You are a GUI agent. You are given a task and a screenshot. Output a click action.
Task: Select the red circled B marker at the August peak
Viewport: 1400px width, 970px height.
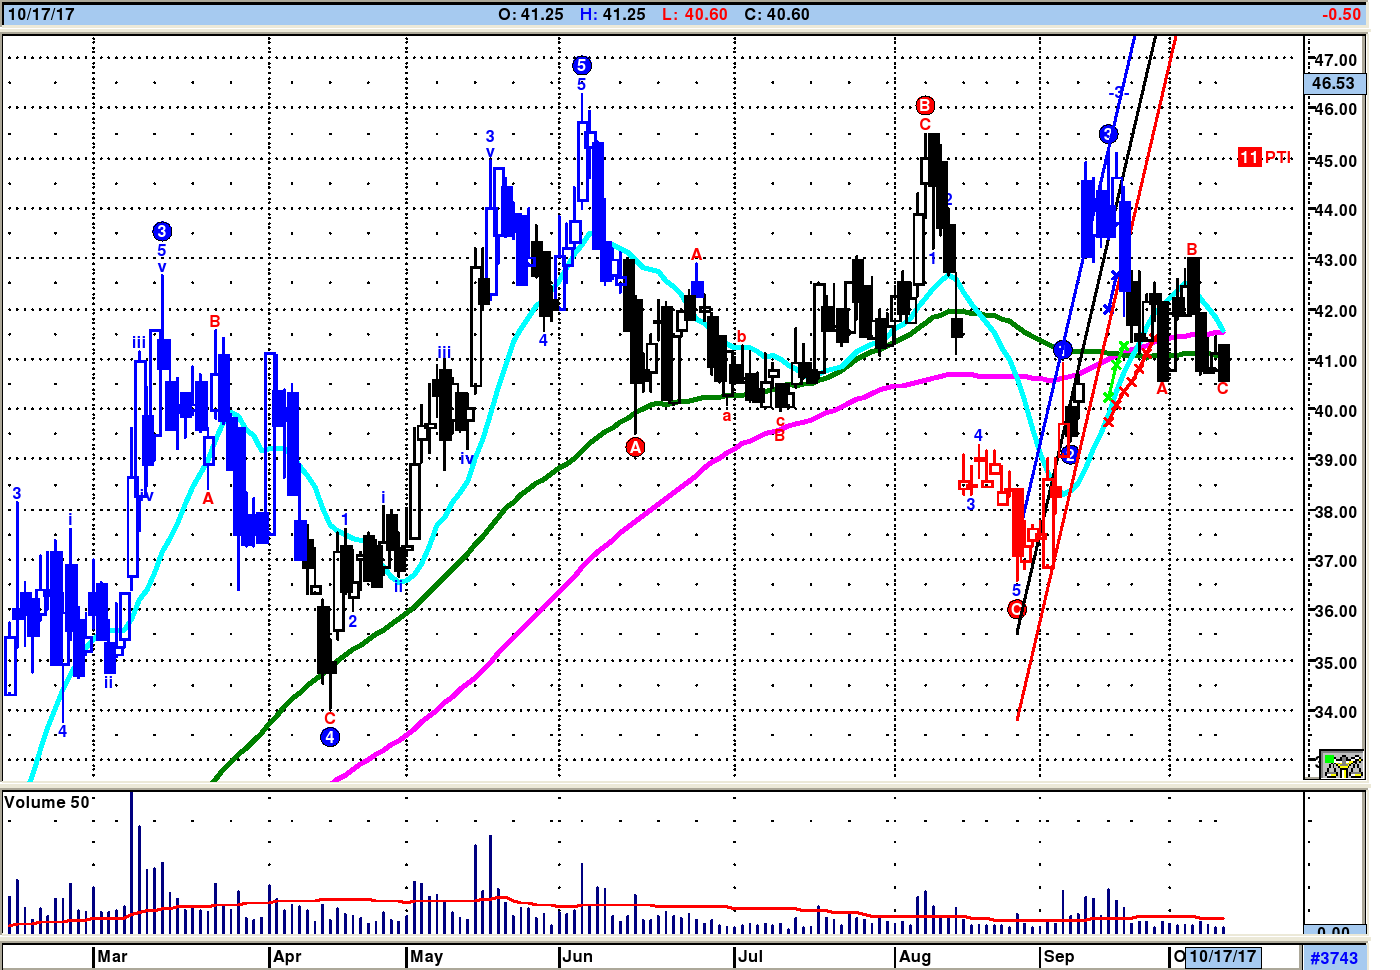pos(925,105)
